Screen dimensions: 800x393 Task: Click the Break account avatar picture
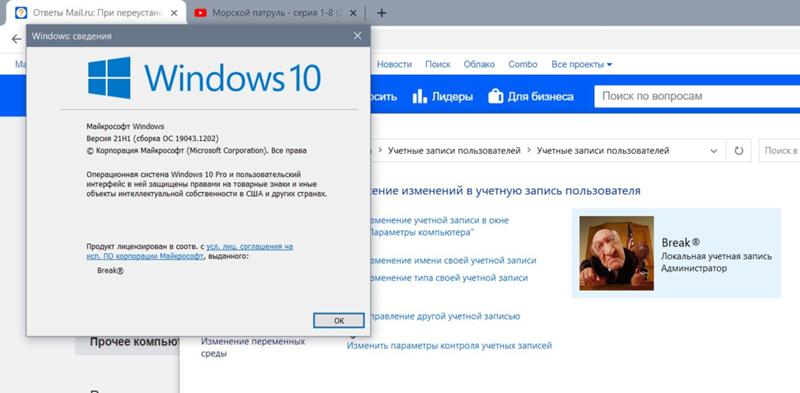[x=616, y=253]
